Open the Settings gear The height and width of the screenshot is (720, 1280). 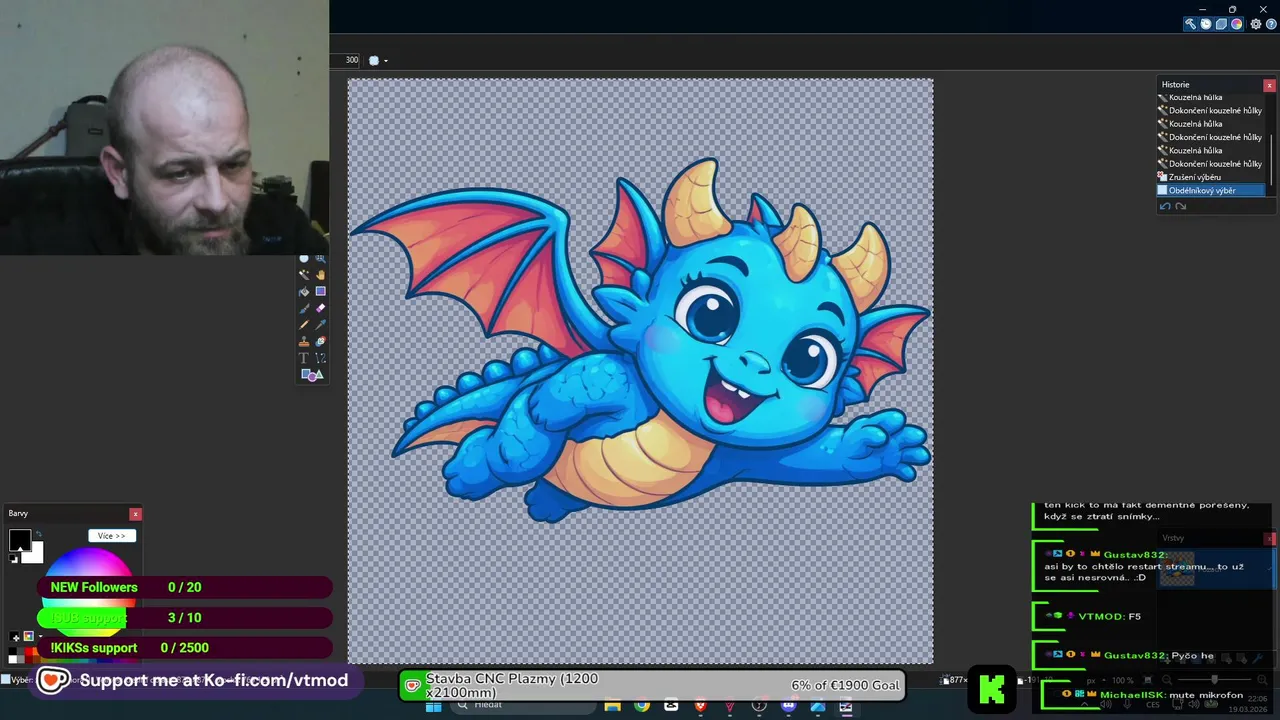pyautogui.click(x=1256, y=24)
